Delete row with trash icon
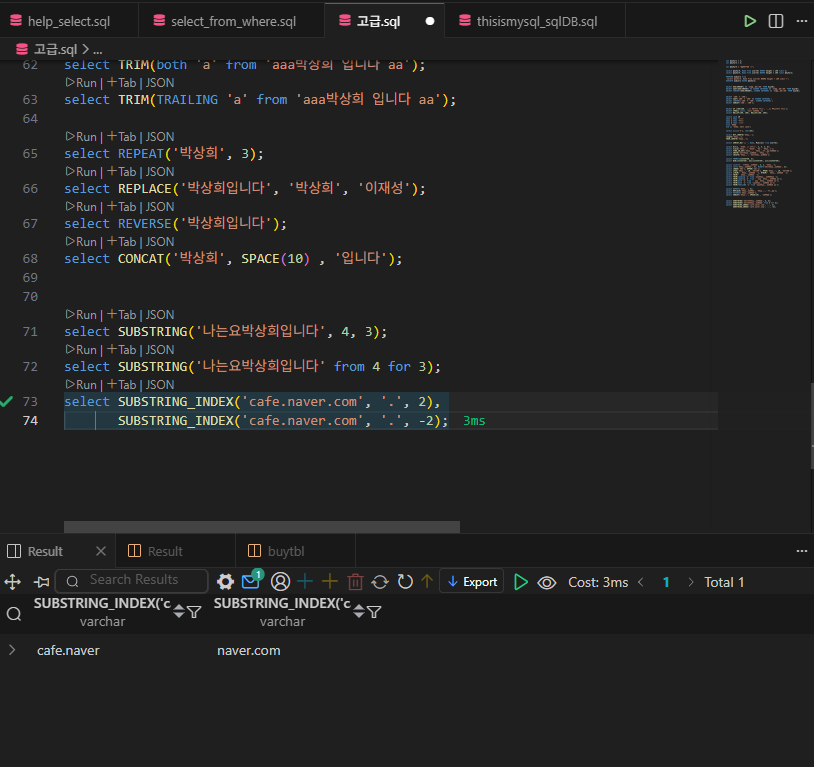The width and height of the screenshot is (814, 767). (355, 582)
